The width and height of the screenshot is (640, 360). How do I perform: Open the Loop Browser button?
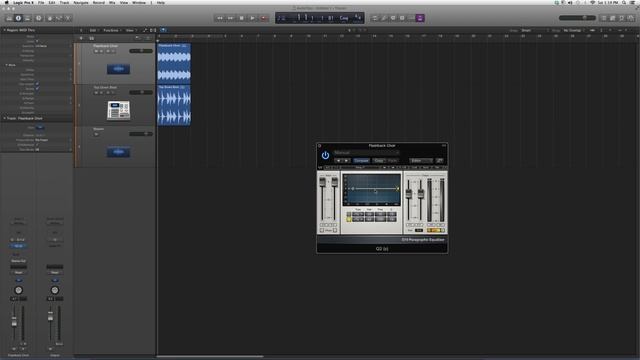click(x=622, y=18)
